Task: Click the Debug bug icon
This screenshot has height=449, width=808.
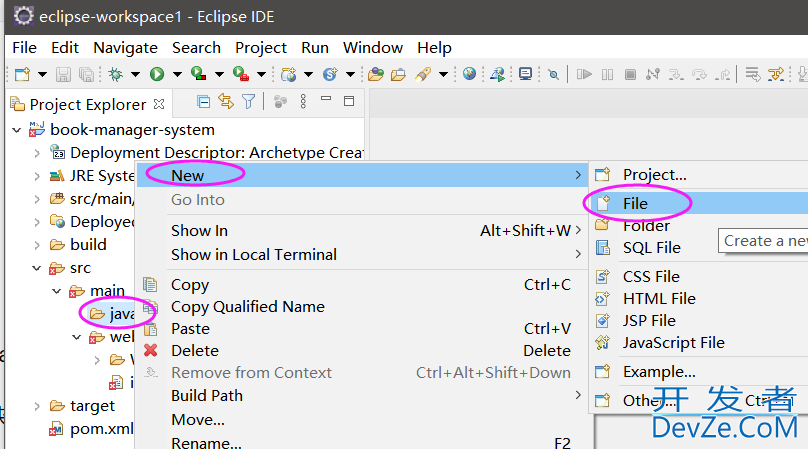Action: (115, 75)
